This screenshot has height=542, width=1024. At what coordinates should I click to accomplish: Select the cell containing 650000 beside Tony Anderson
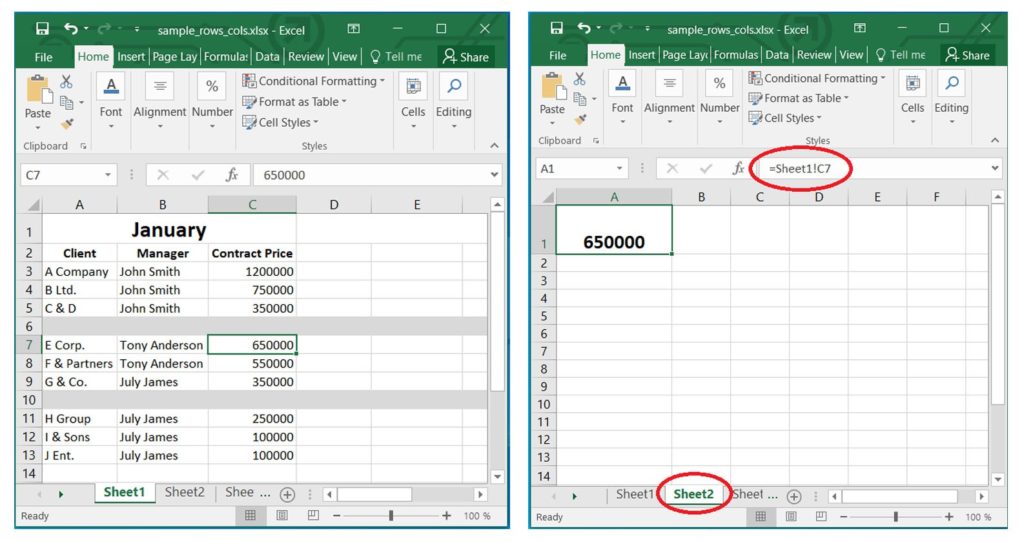pyautogui.click(x=252, y=345)
